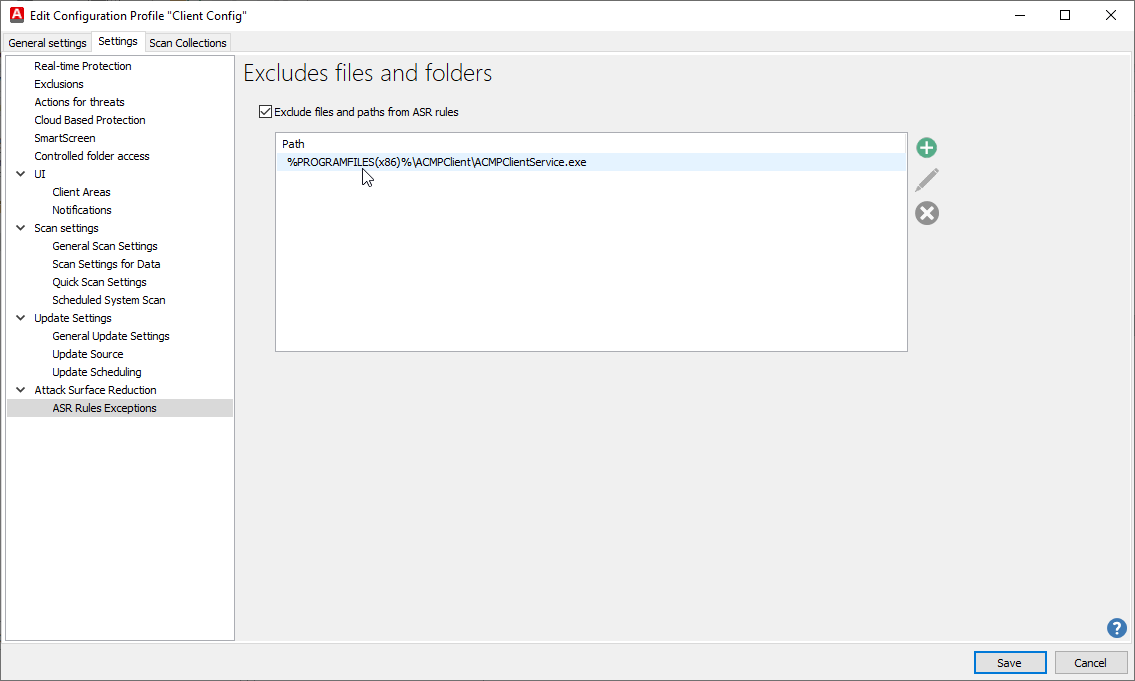Collapse the Attack Surface Reduction node
This screenshot has height=681, width=1135.
pyautogui.click(x=21, y=390)
